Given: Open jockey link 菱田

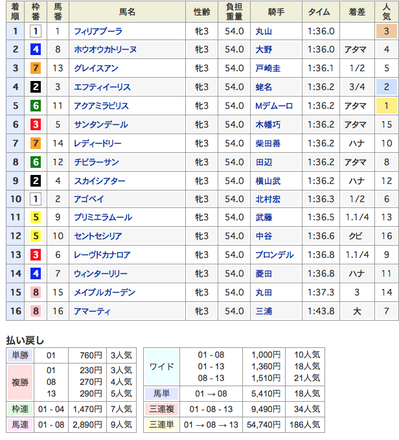Looking at the screenshot, I should click(264, 274).
